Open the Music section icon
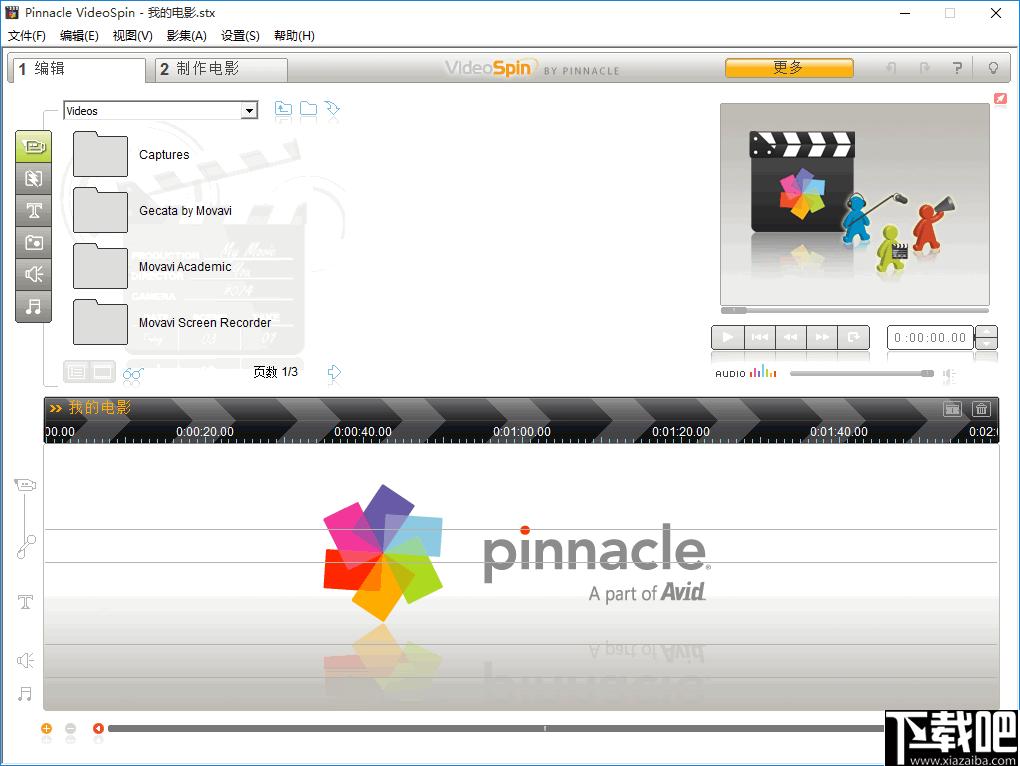The width and height of the screenshot is (1020, 766). [33, 306]
